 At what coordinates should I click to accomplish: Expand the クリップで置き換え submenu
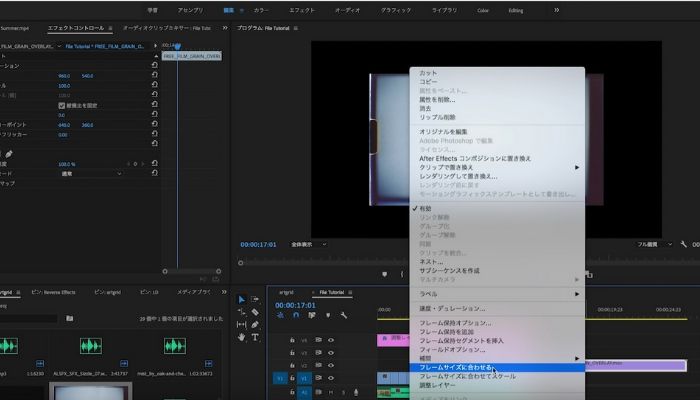pos(497,167)
